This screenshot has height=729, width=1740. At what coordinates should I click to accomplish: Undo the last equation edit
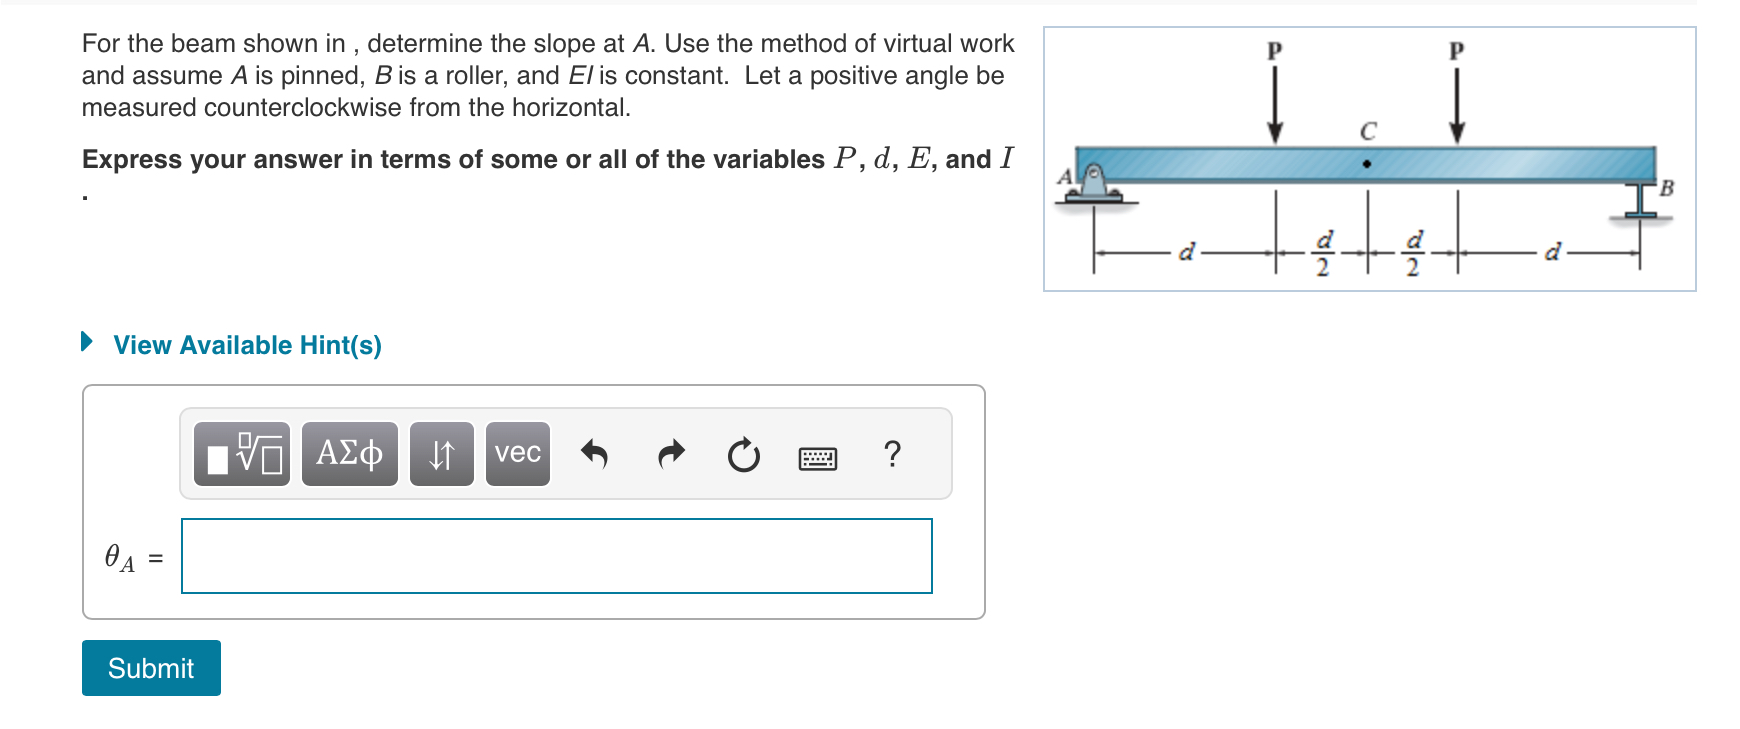[594, 455]
